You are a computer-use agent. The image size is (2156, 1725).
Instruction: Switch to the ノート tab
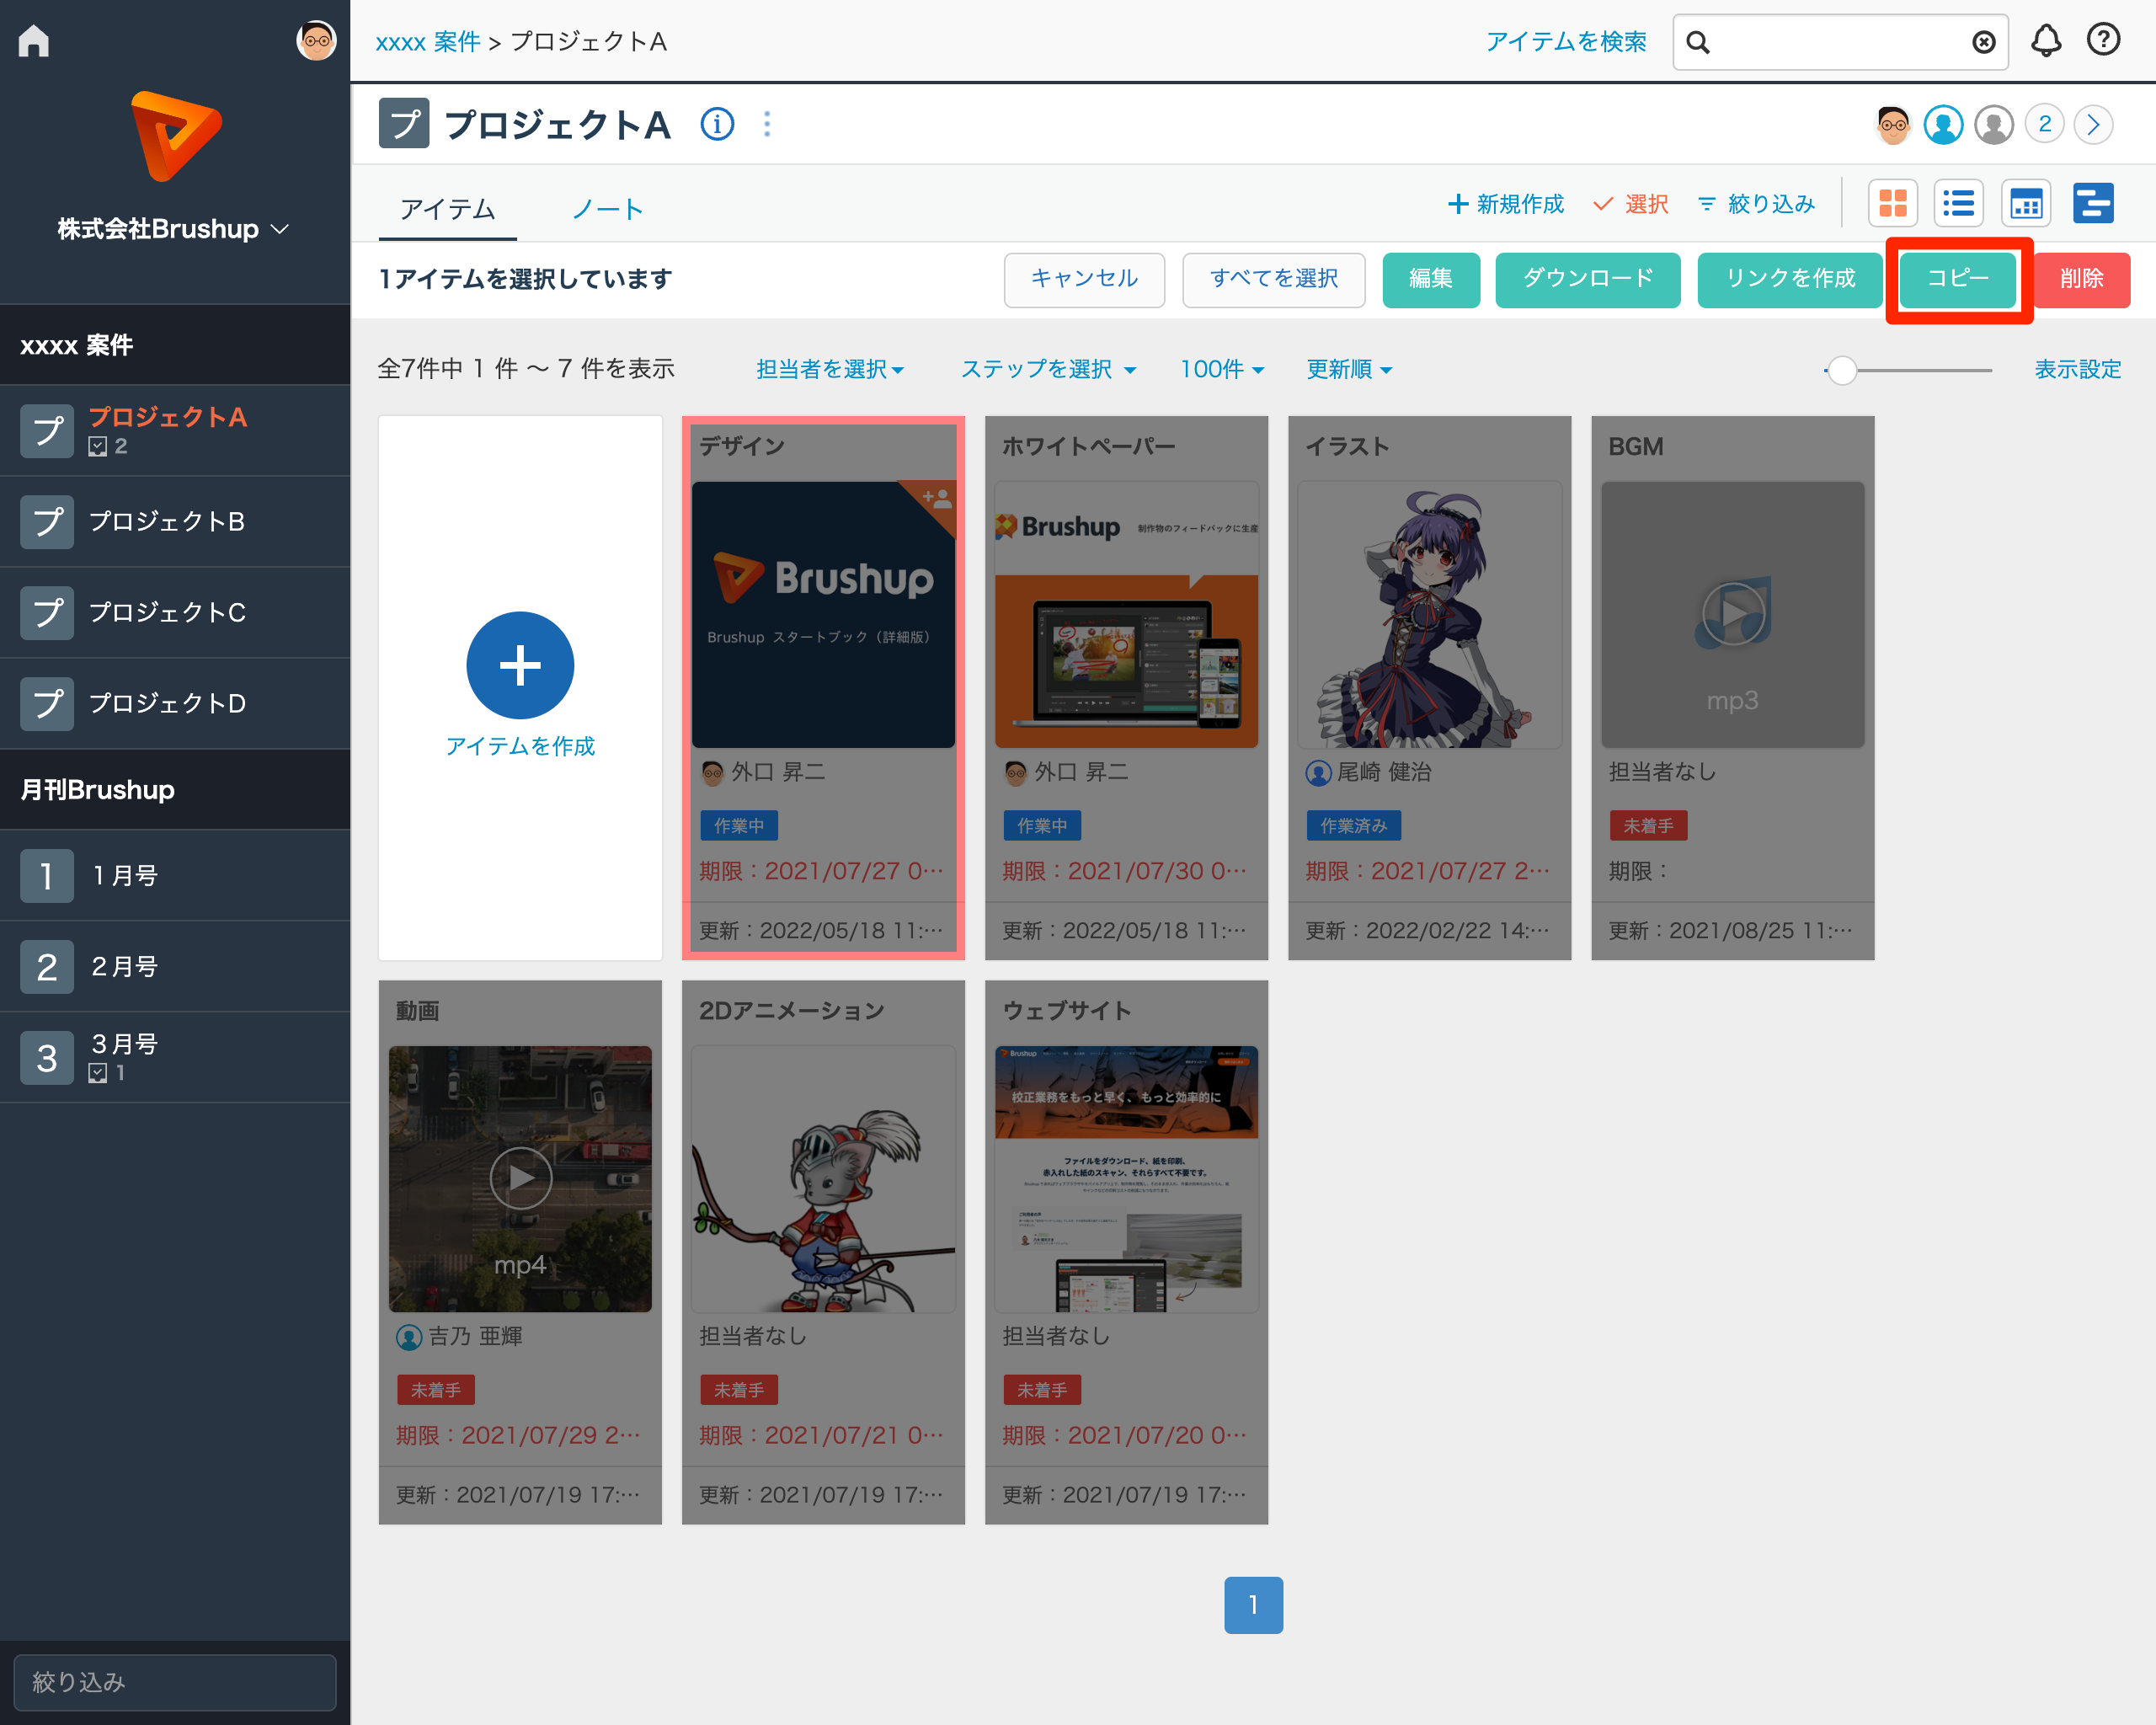click(607, 209)
